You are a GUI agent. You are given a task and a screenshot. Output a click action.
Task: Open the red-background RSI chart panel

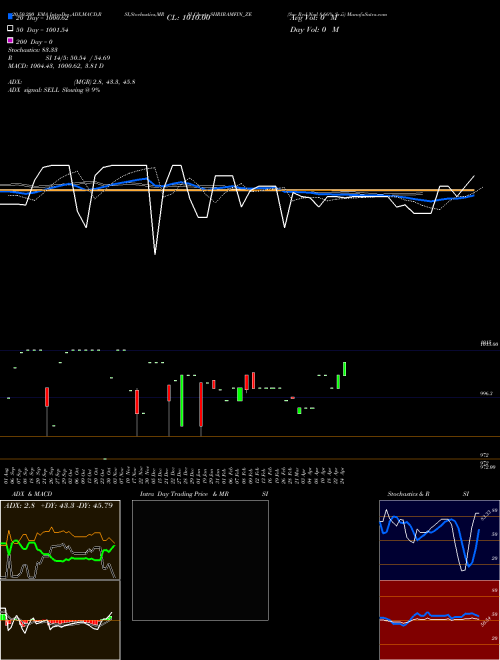pos(439,620)
